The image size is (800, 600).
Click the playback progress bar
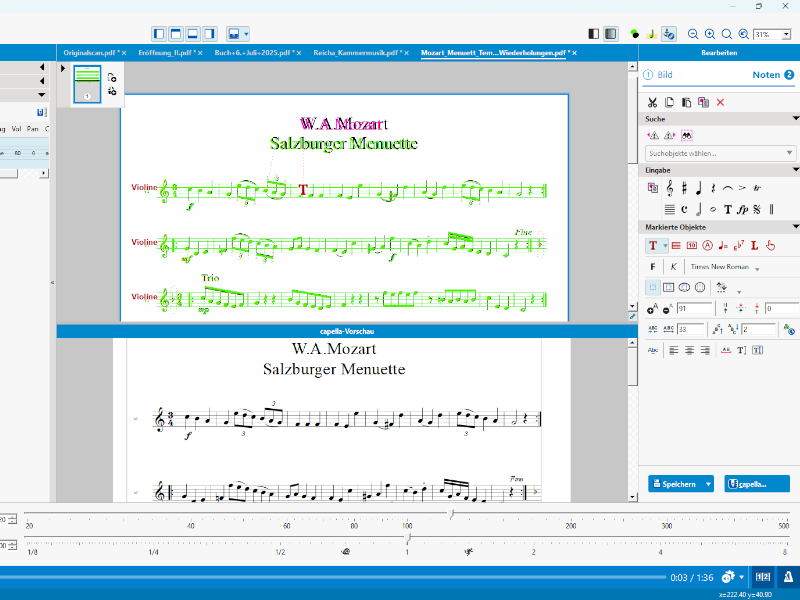333,578
